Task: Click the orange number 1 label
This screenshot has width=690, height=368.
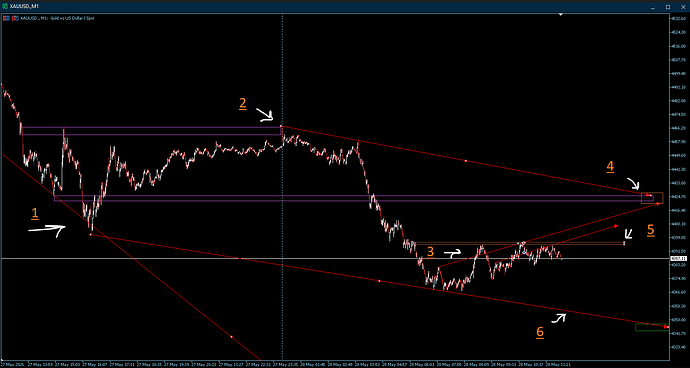Action: point(35,214)
